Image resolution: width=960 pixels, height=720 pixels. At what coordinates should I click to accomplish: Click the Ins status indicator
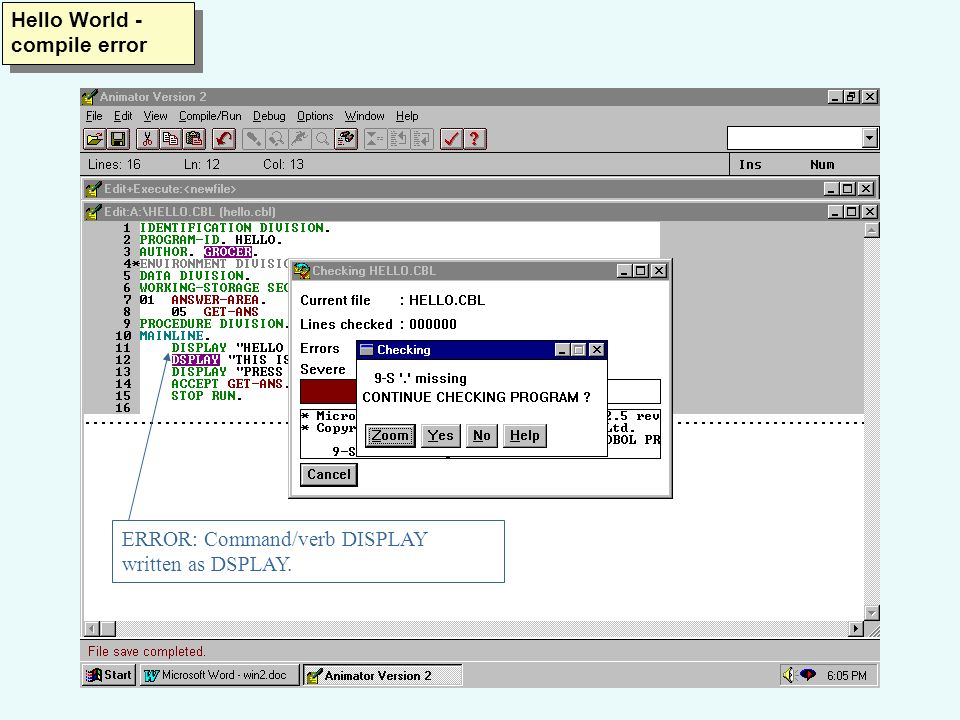[750, 164]
